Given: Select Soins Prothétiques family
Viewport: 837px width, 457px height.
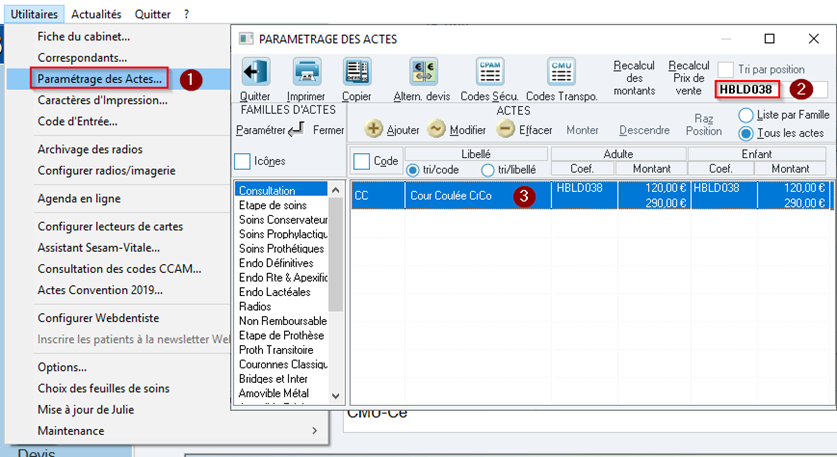Looking at the screenshot, I should coord(281,248).
